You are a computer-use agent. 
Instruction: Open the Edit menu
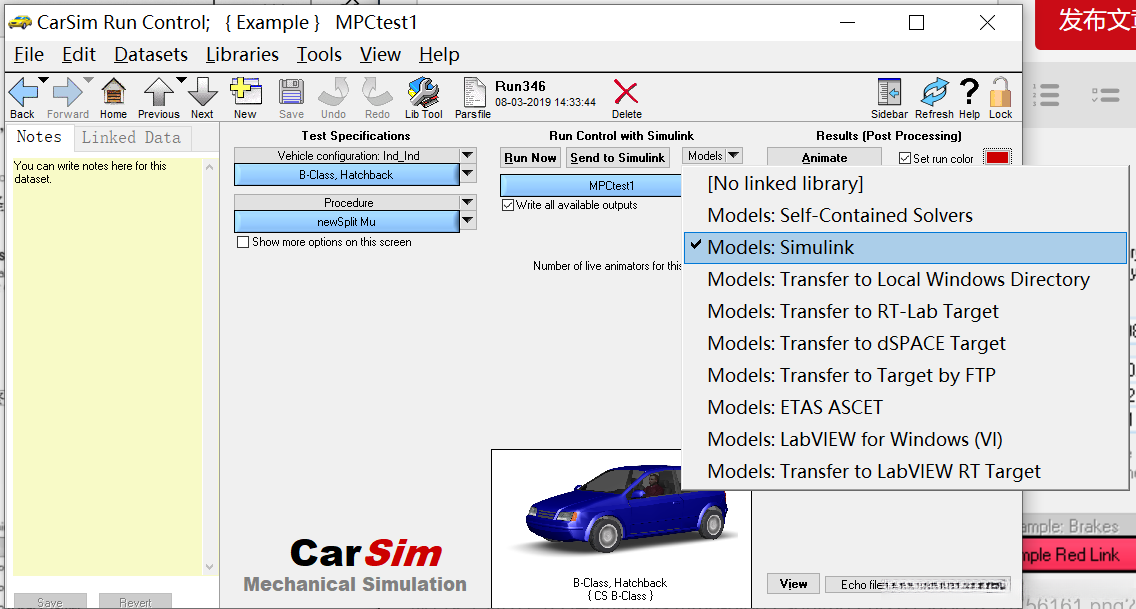78,55
